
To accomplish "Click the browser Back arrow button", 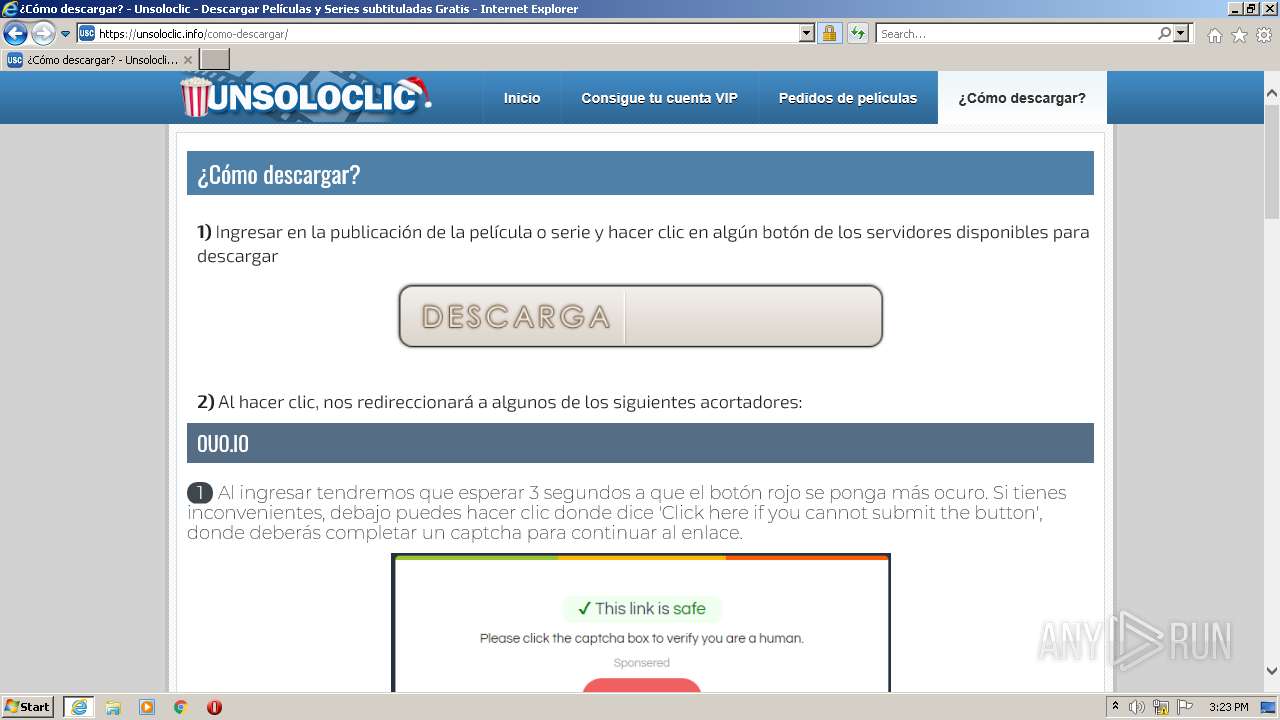I will pyautogui.click(x=15, y=33).
